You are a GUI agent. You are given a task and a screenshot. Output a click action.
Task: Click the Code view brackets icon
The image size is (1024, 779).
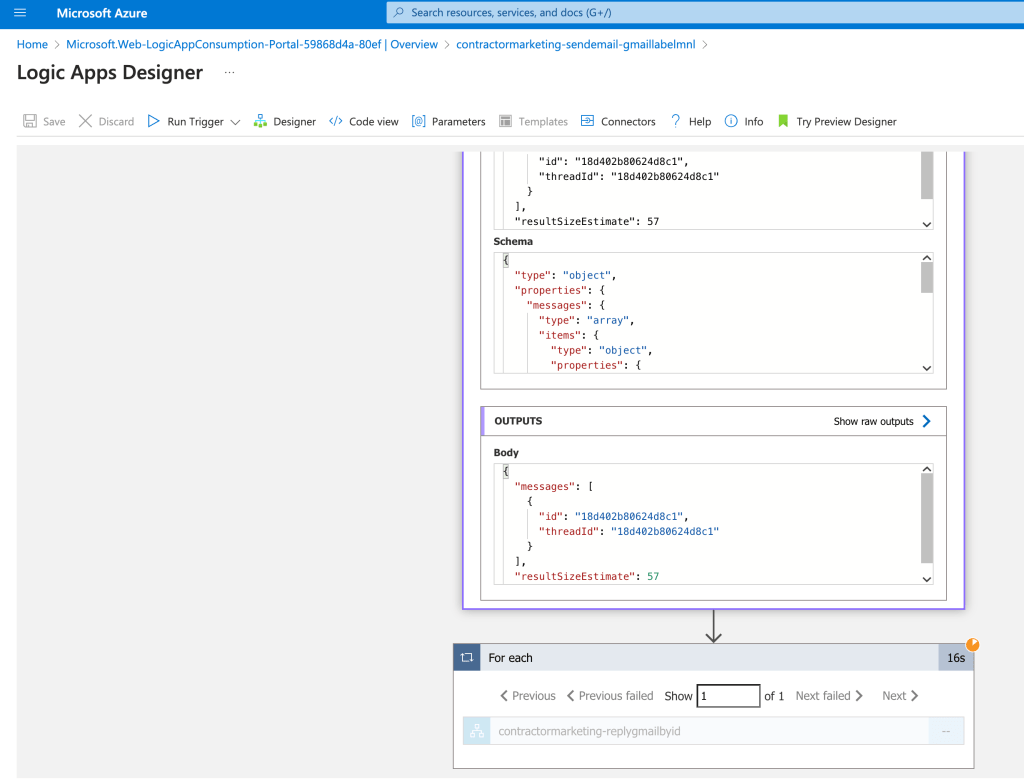point(336,121)
